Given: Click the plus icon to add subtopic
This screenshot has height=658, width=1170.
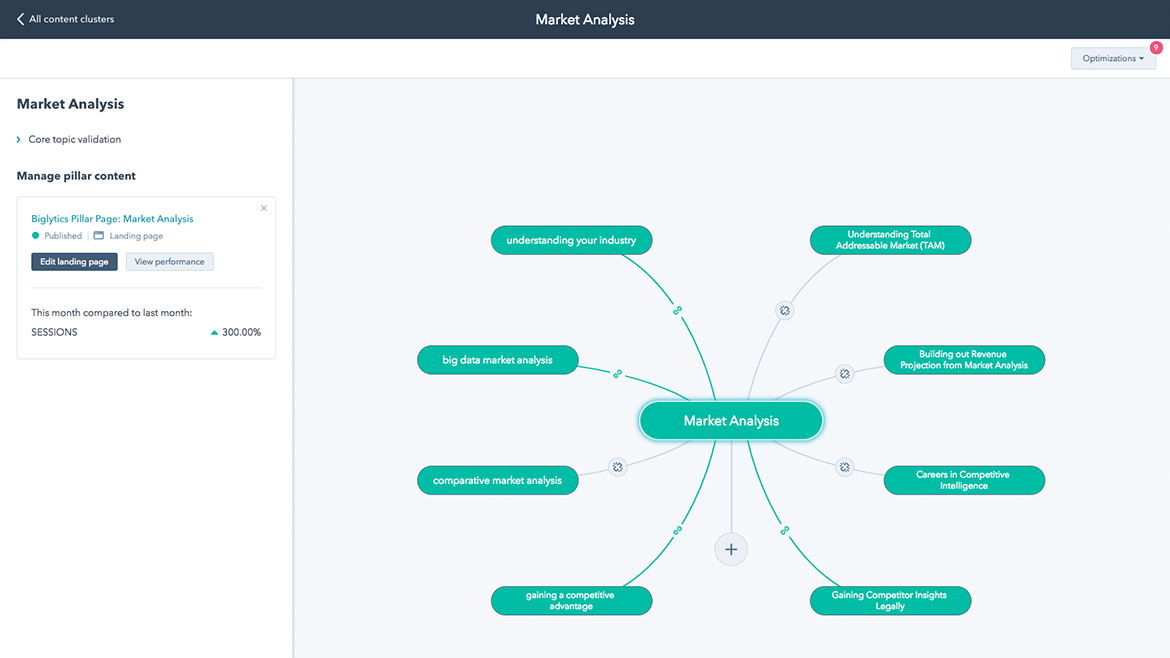Looking at the screenshot, I should pos(731,549).
